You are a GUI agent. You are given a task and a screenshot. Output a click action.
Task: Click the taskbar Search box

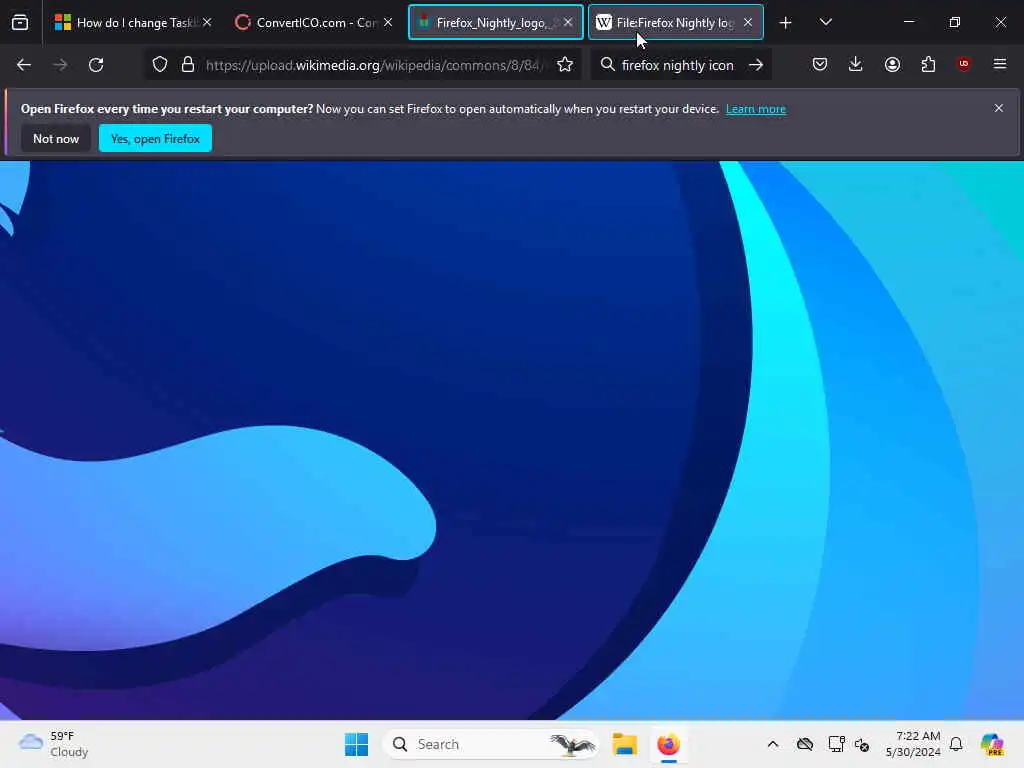490,744
